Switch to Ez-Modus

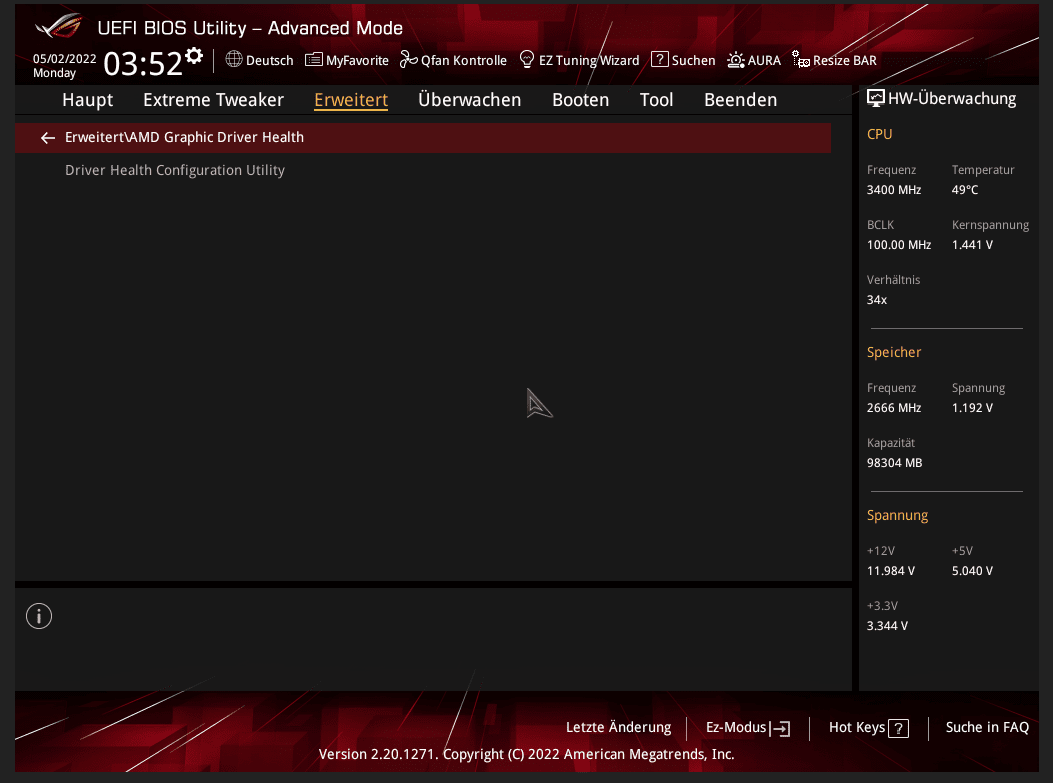point(747,728)
